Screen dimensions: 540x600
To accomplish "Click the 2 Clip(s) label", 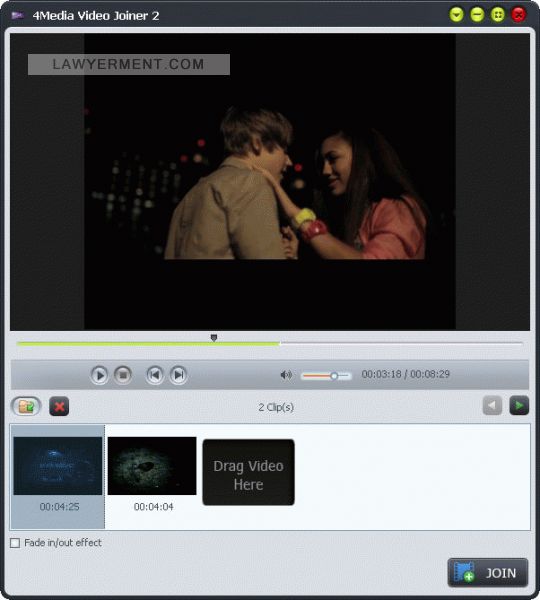I will click(276, 407).
